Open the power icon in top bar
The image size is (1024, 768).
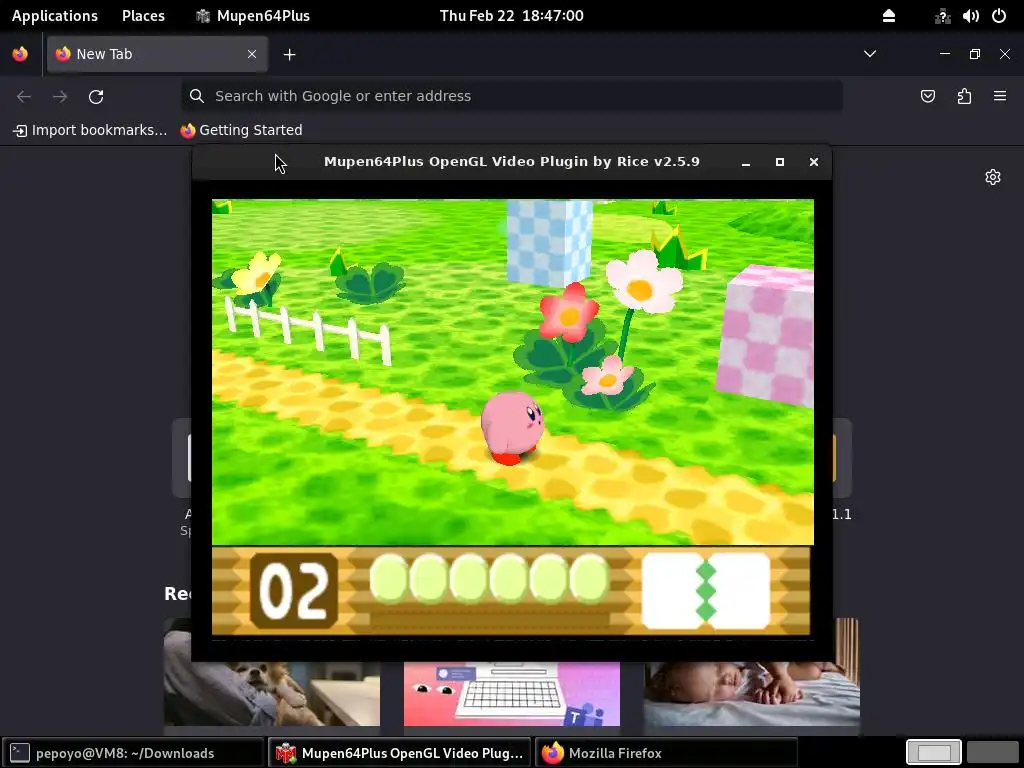tap(999, 16)
